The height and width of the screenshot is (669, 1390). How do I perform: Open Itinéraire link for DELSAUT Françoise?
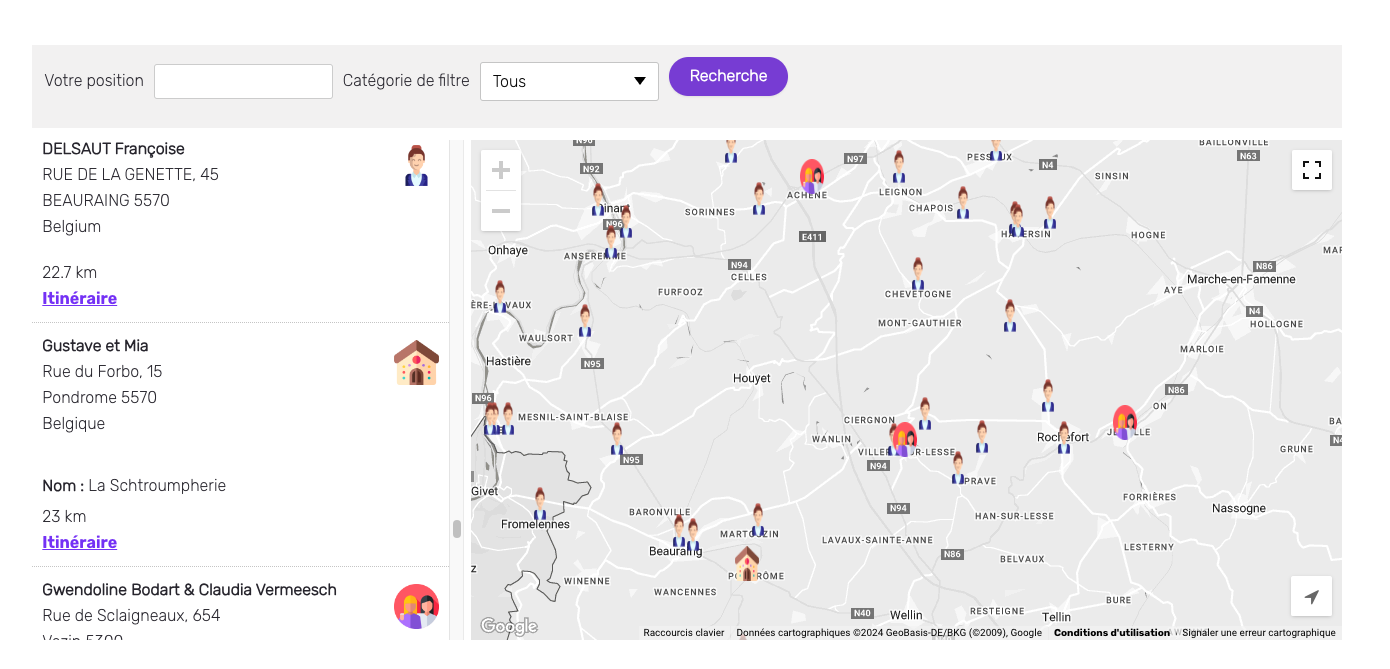(x=79, y=298)
